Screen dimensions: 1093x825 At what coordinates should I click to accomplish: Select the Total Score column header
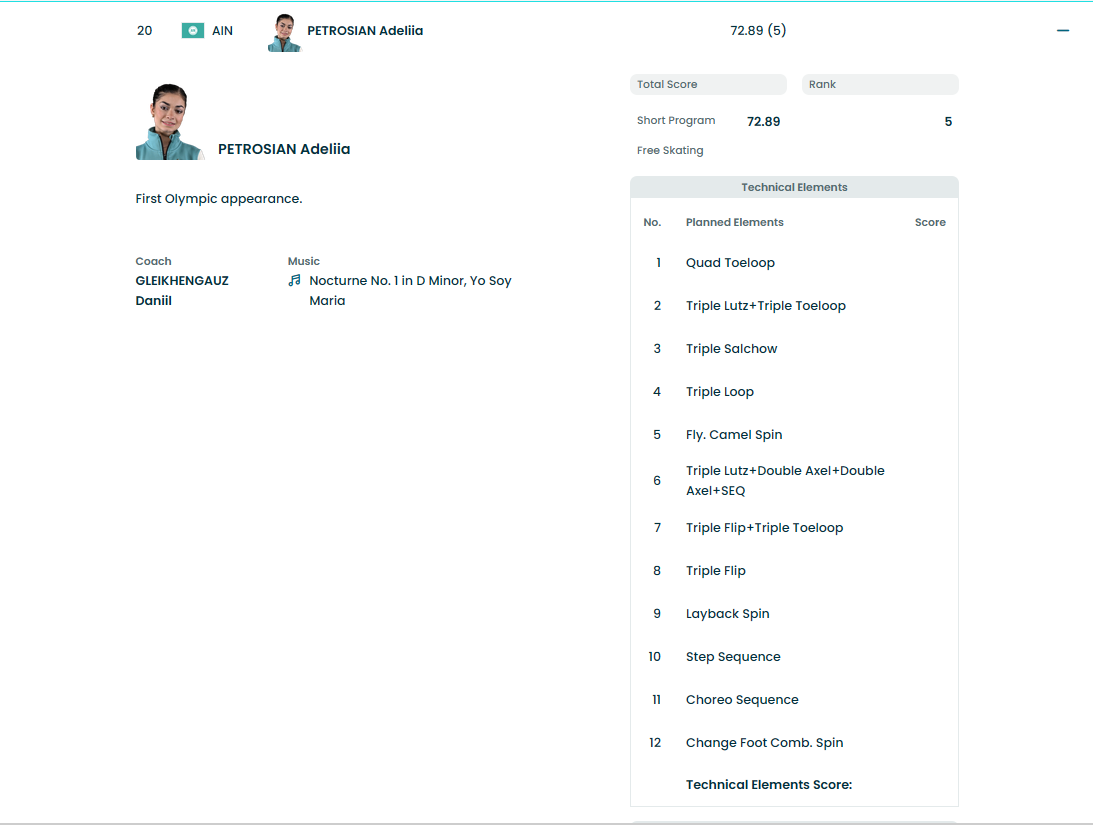[x=708, y=84]
